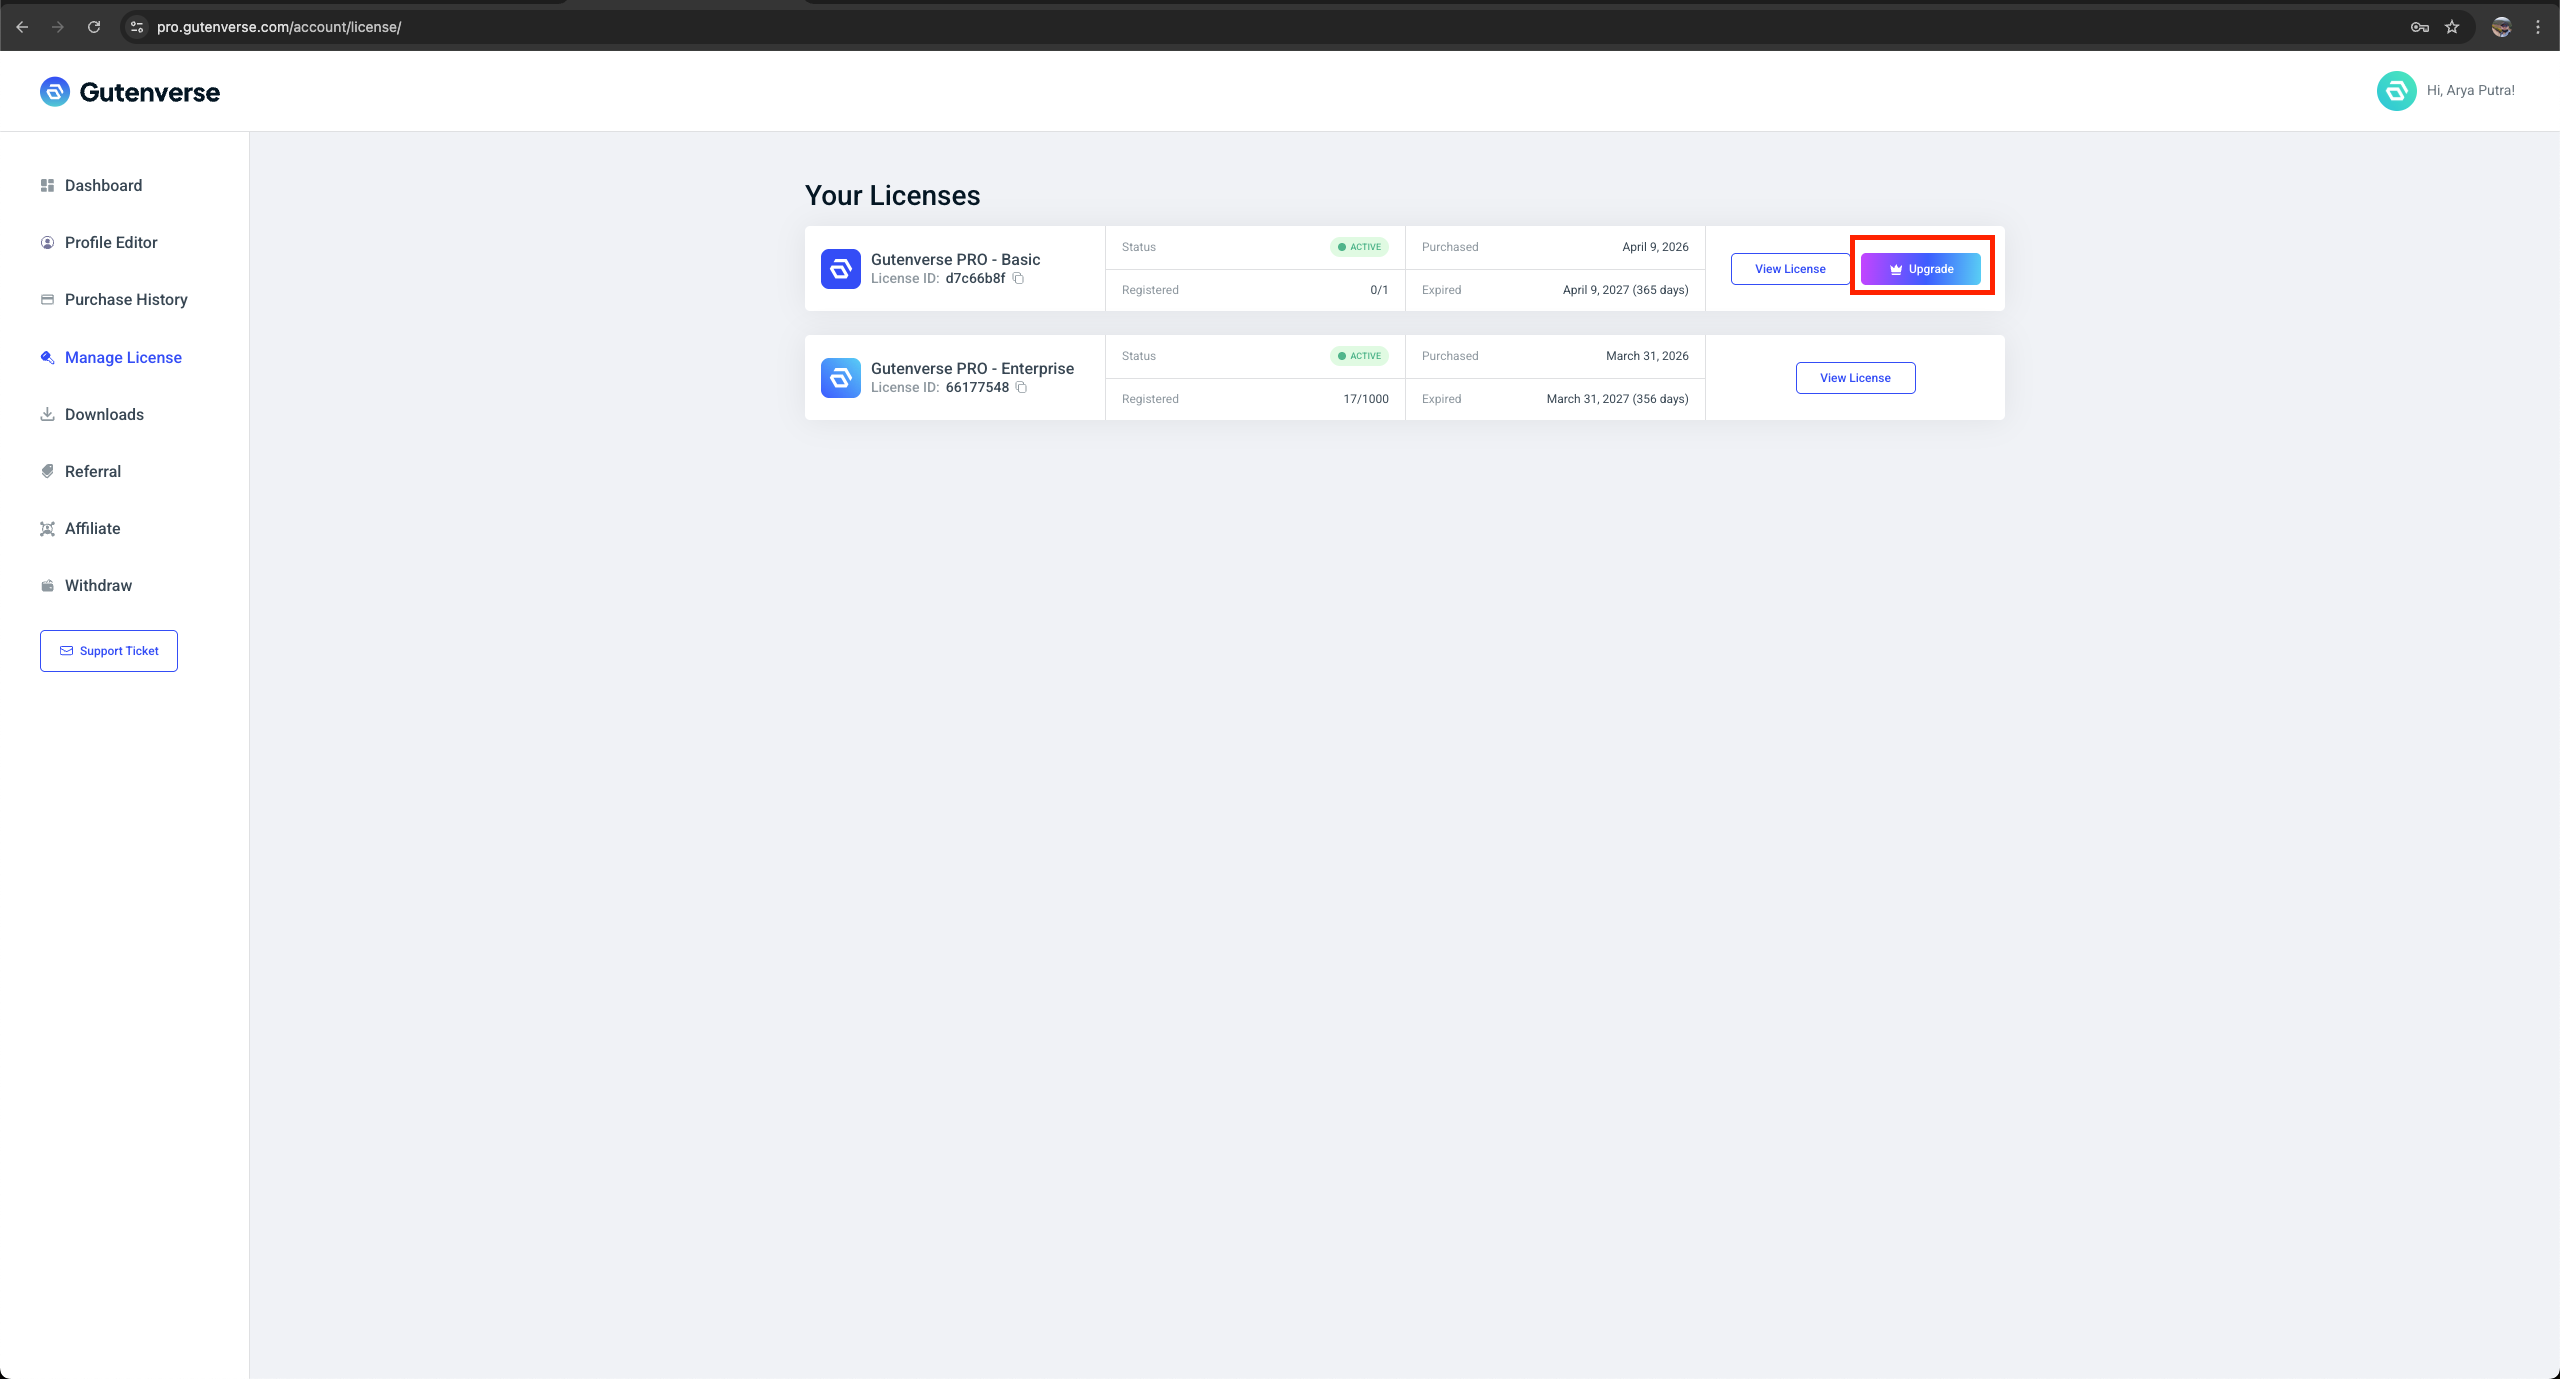2560x1379 pixels.
Task: Upgrade the Gutenverse PRO Basic license
Action: click(1920, 269)
